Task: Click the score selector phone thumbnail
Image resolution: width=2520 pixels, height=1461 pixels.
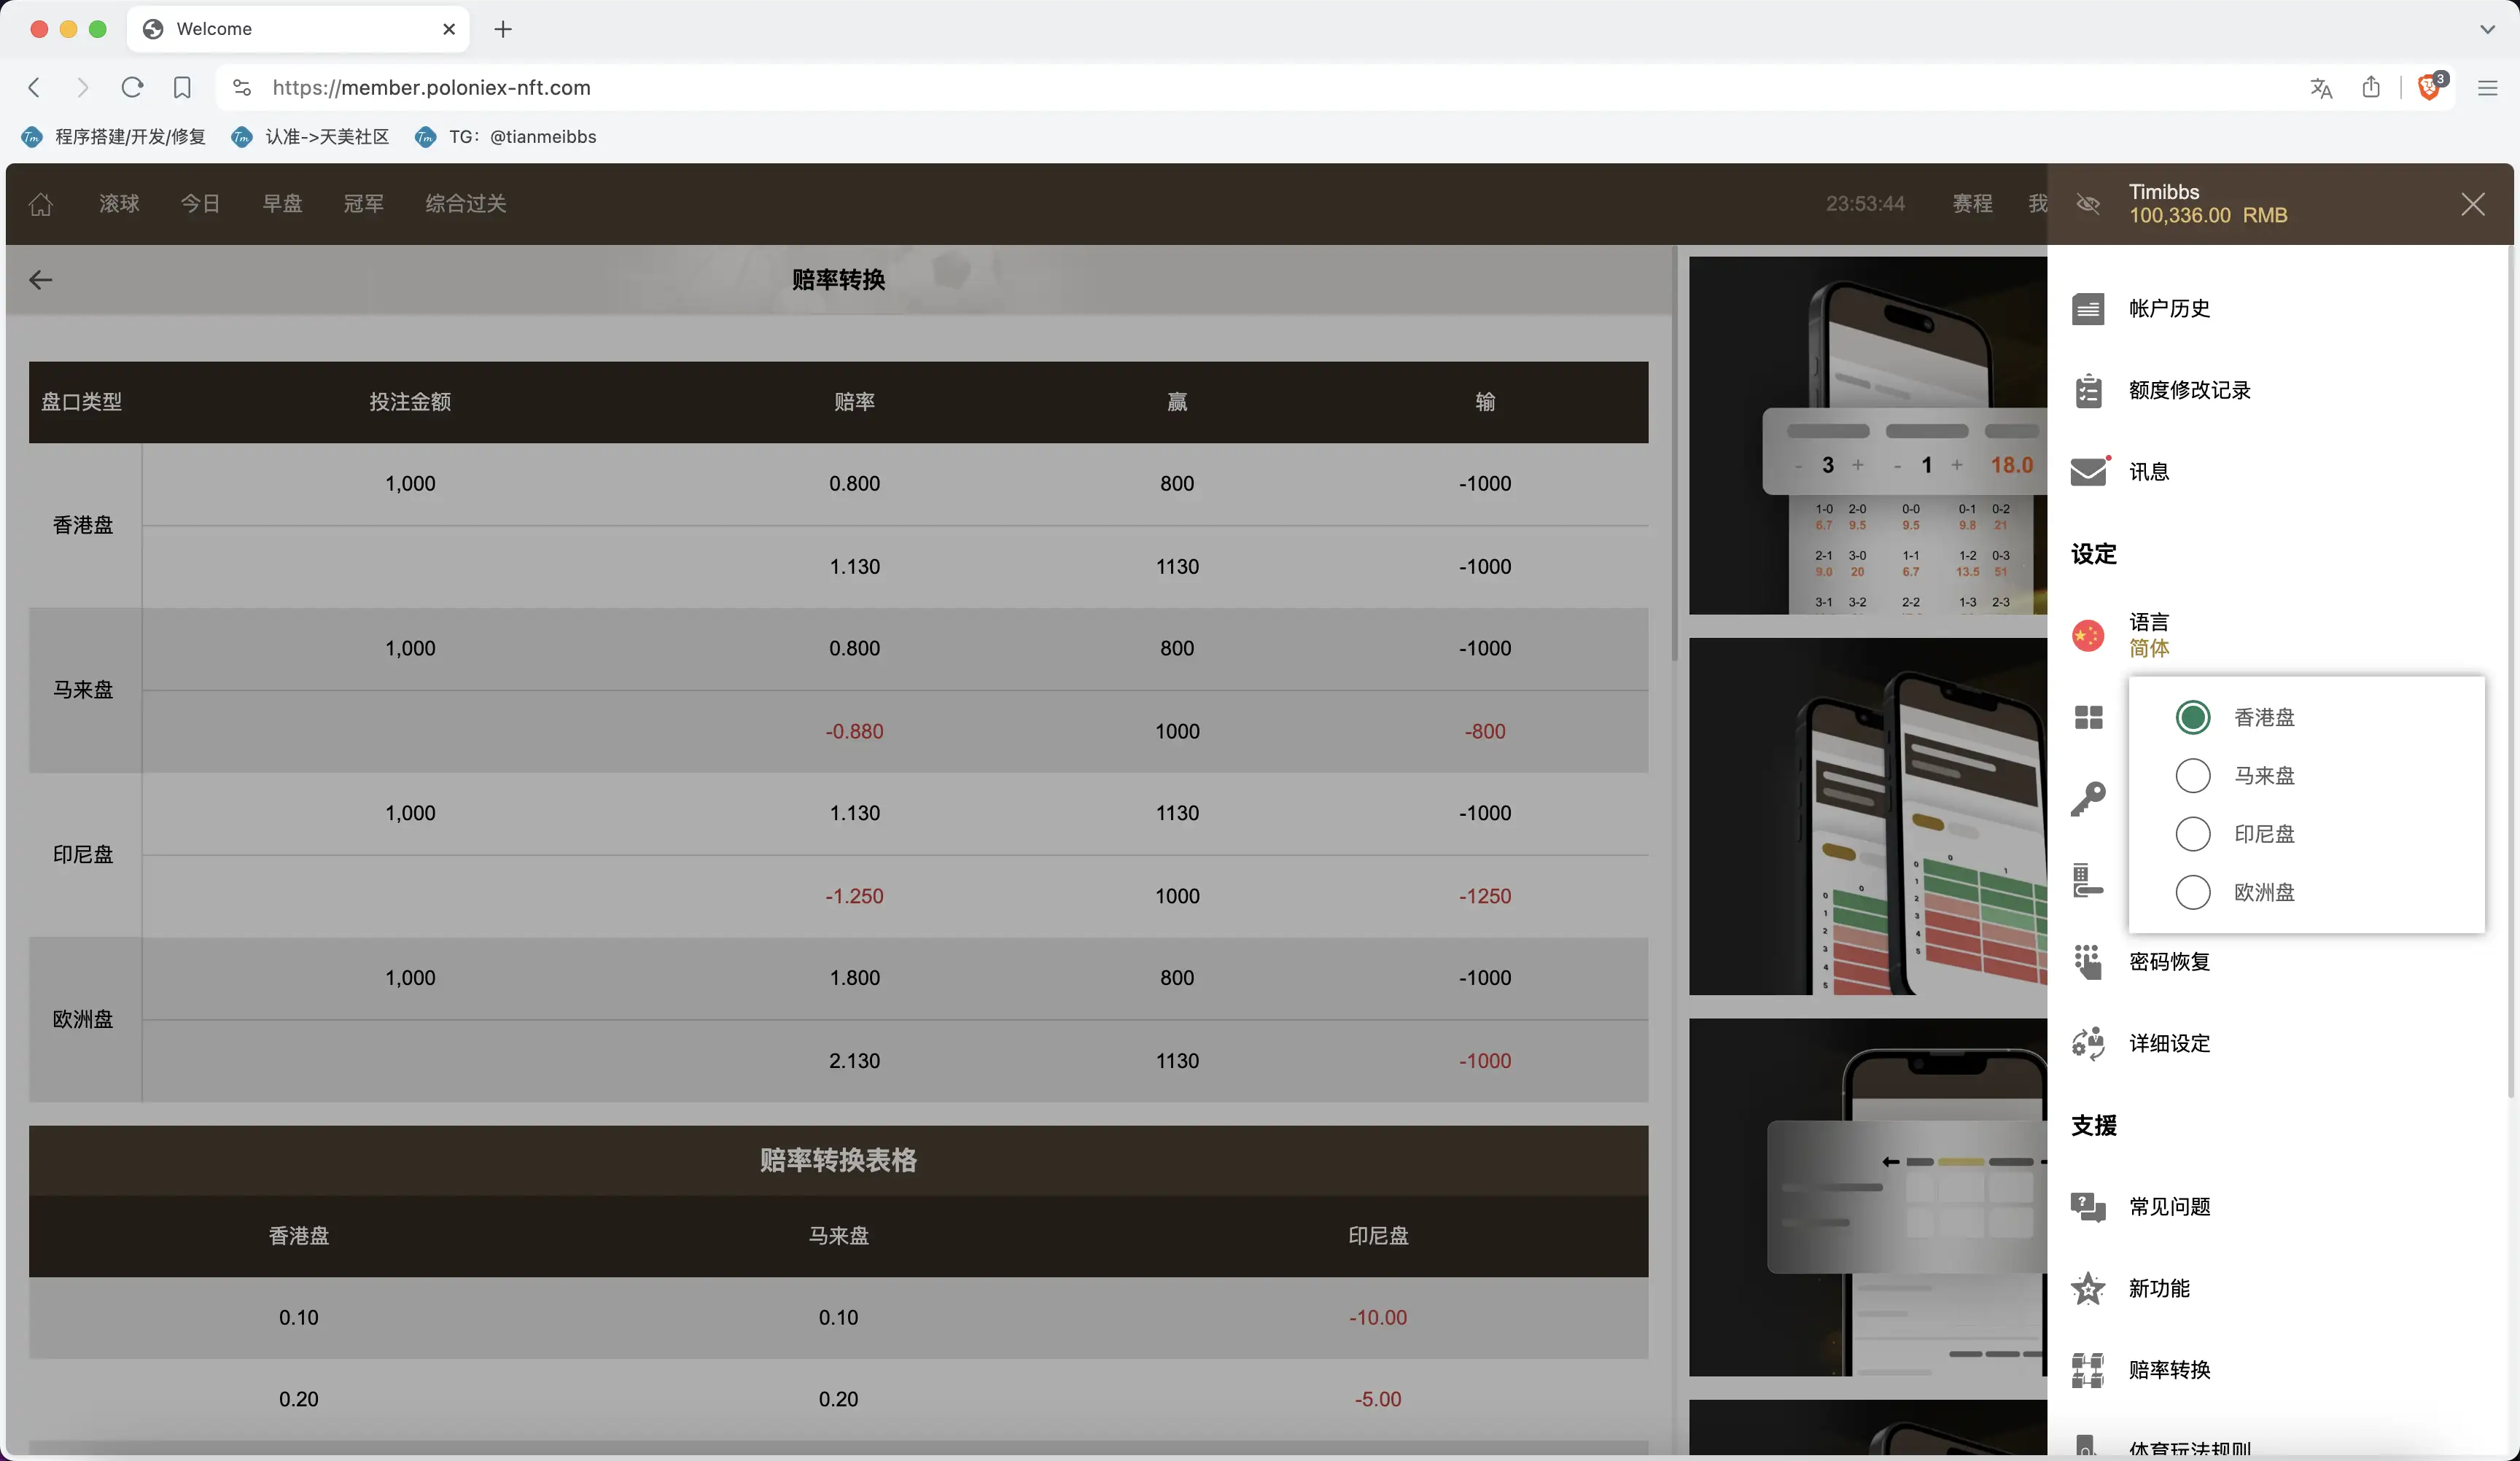Action: point(1867,436)
